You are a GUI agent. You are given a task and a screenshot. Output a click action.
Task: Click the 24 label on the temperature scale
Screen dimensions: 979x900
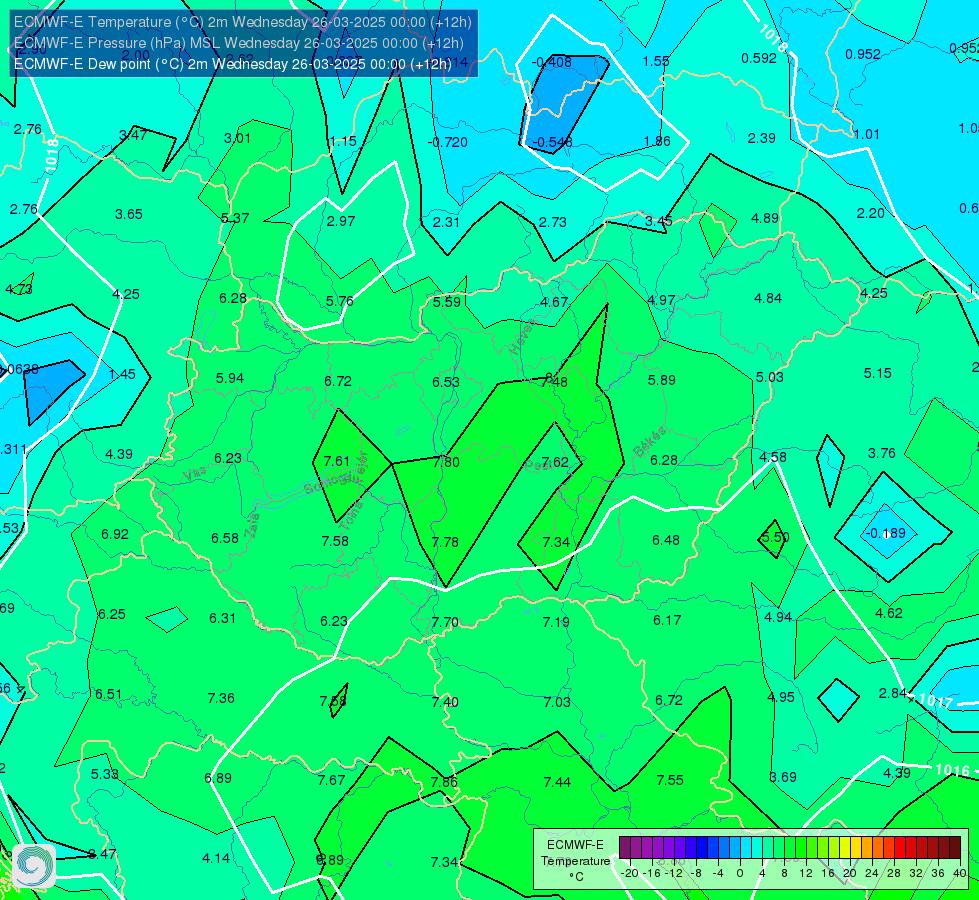click(872, 873)
